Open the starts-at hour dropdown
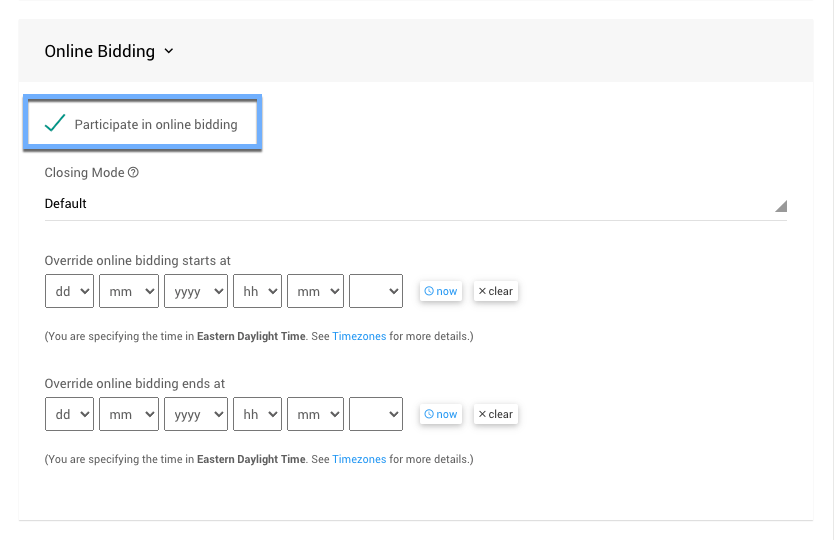Image resolution: width=834 pixels, height=540 pixels. [x=256, y=291]
